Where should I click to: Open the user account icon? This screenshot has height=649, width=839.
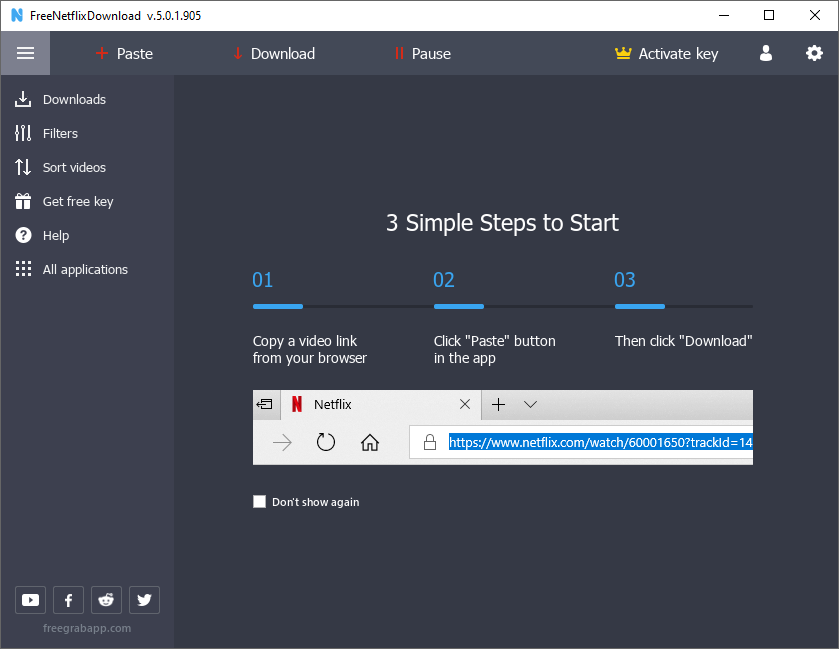(x=766, y=53)
